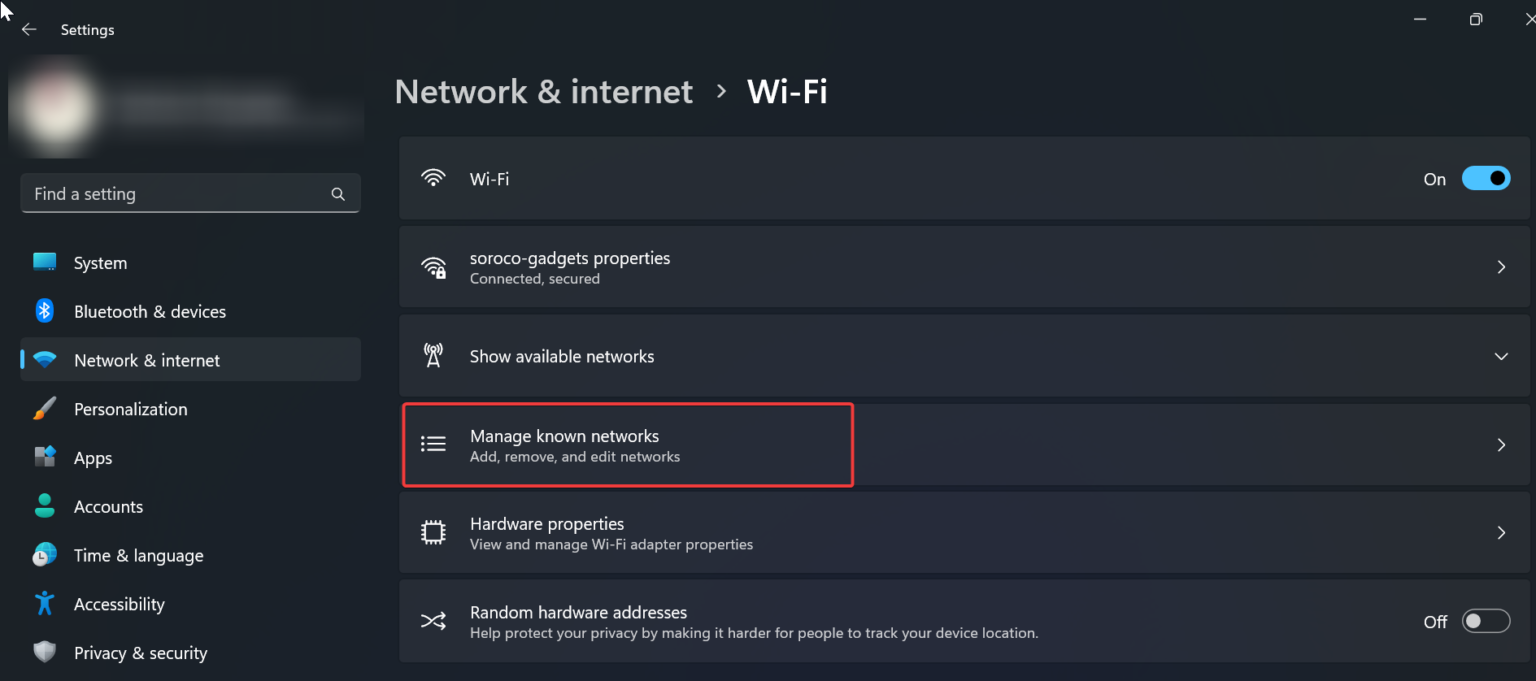Select System in the sidebar

tap(100, 263)
